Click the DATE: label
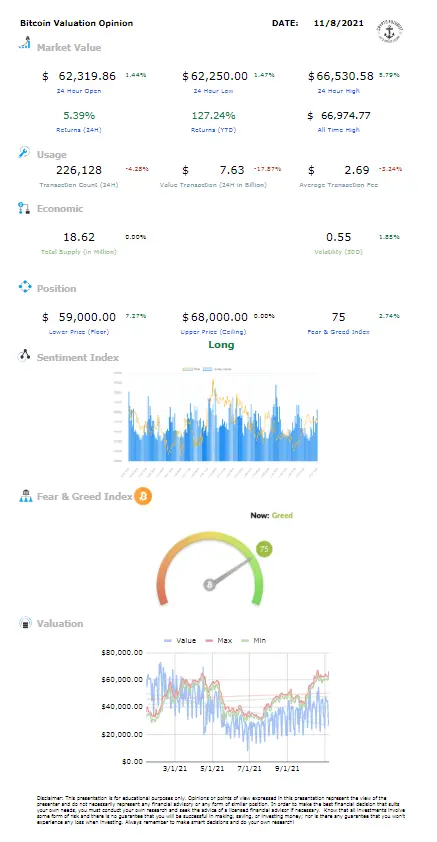This screenshot has width=437, height=842. [x=285, y=23]
